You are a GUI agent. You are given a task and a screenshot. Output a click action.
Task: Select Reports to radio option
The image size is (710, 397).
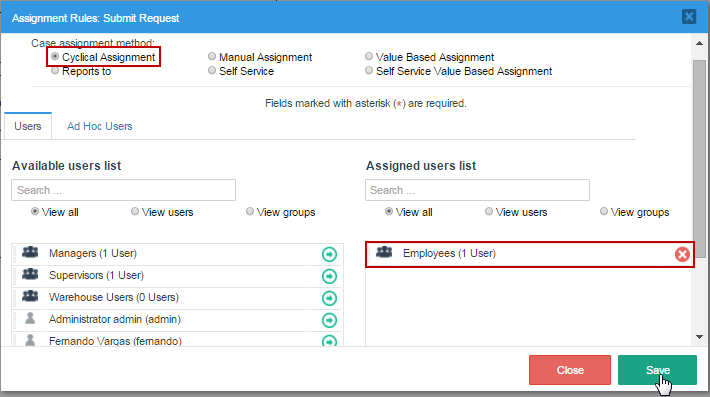point(55,71)
